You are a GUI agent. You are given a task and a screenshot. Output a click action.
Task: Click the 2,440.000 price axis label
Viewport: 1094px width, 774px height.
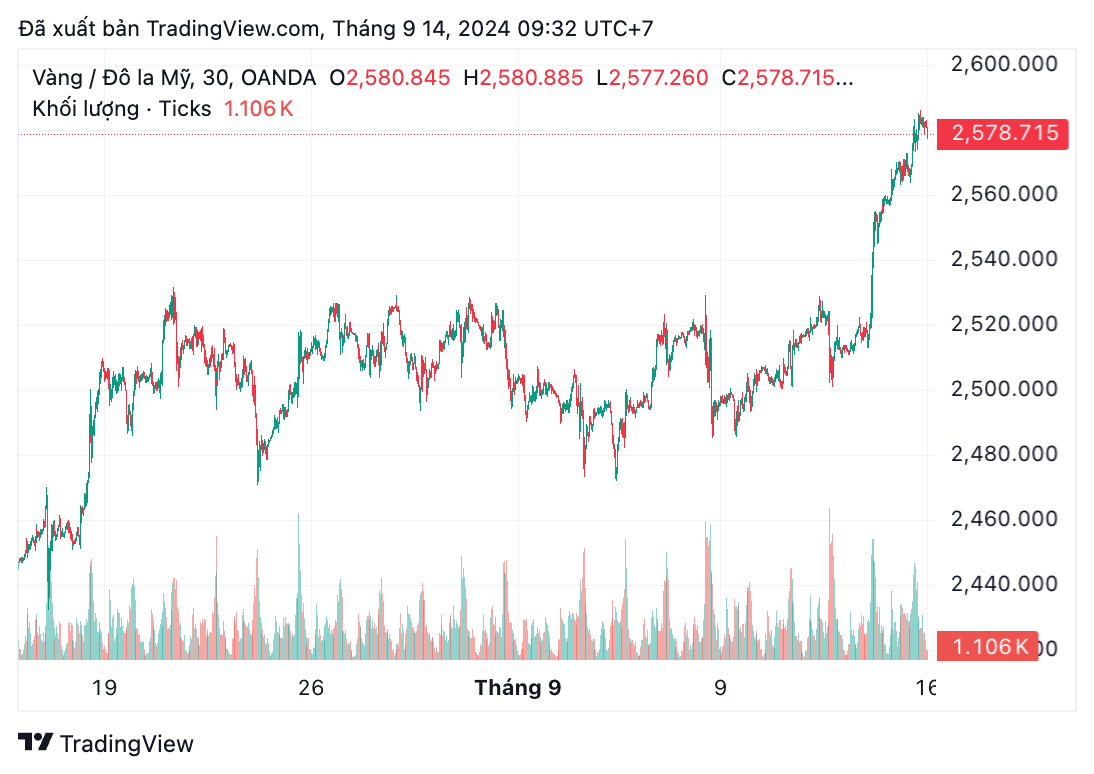[1004, 583]
